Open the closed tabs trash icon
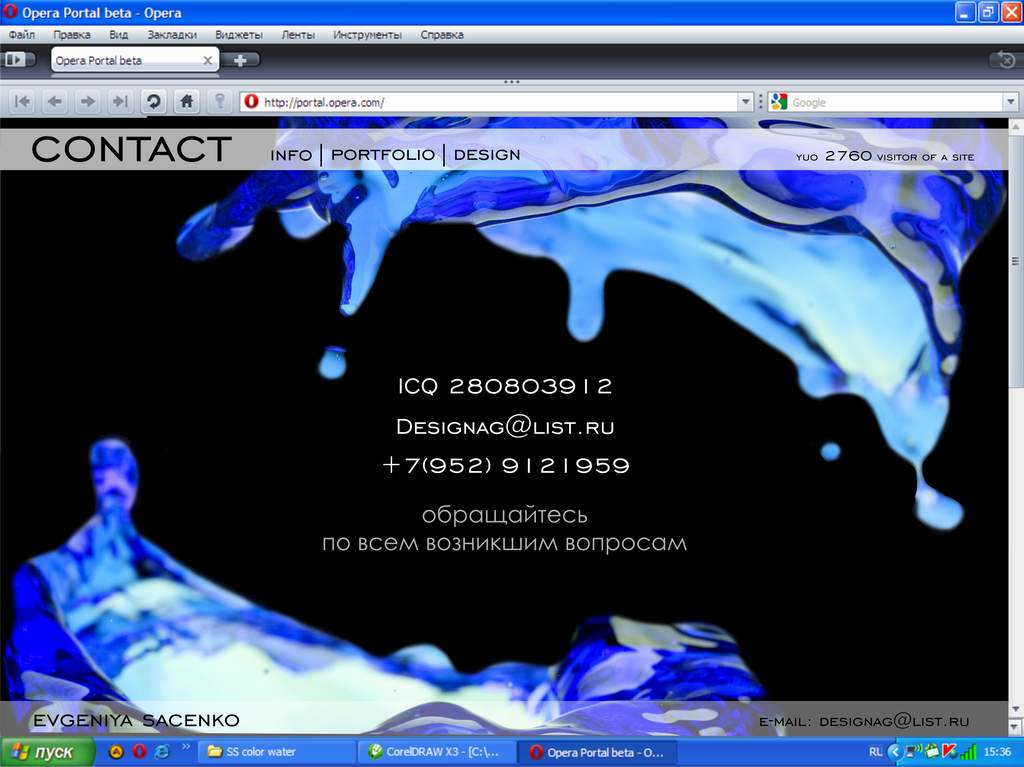The image size is (1024, 767). coord(1006,60)
